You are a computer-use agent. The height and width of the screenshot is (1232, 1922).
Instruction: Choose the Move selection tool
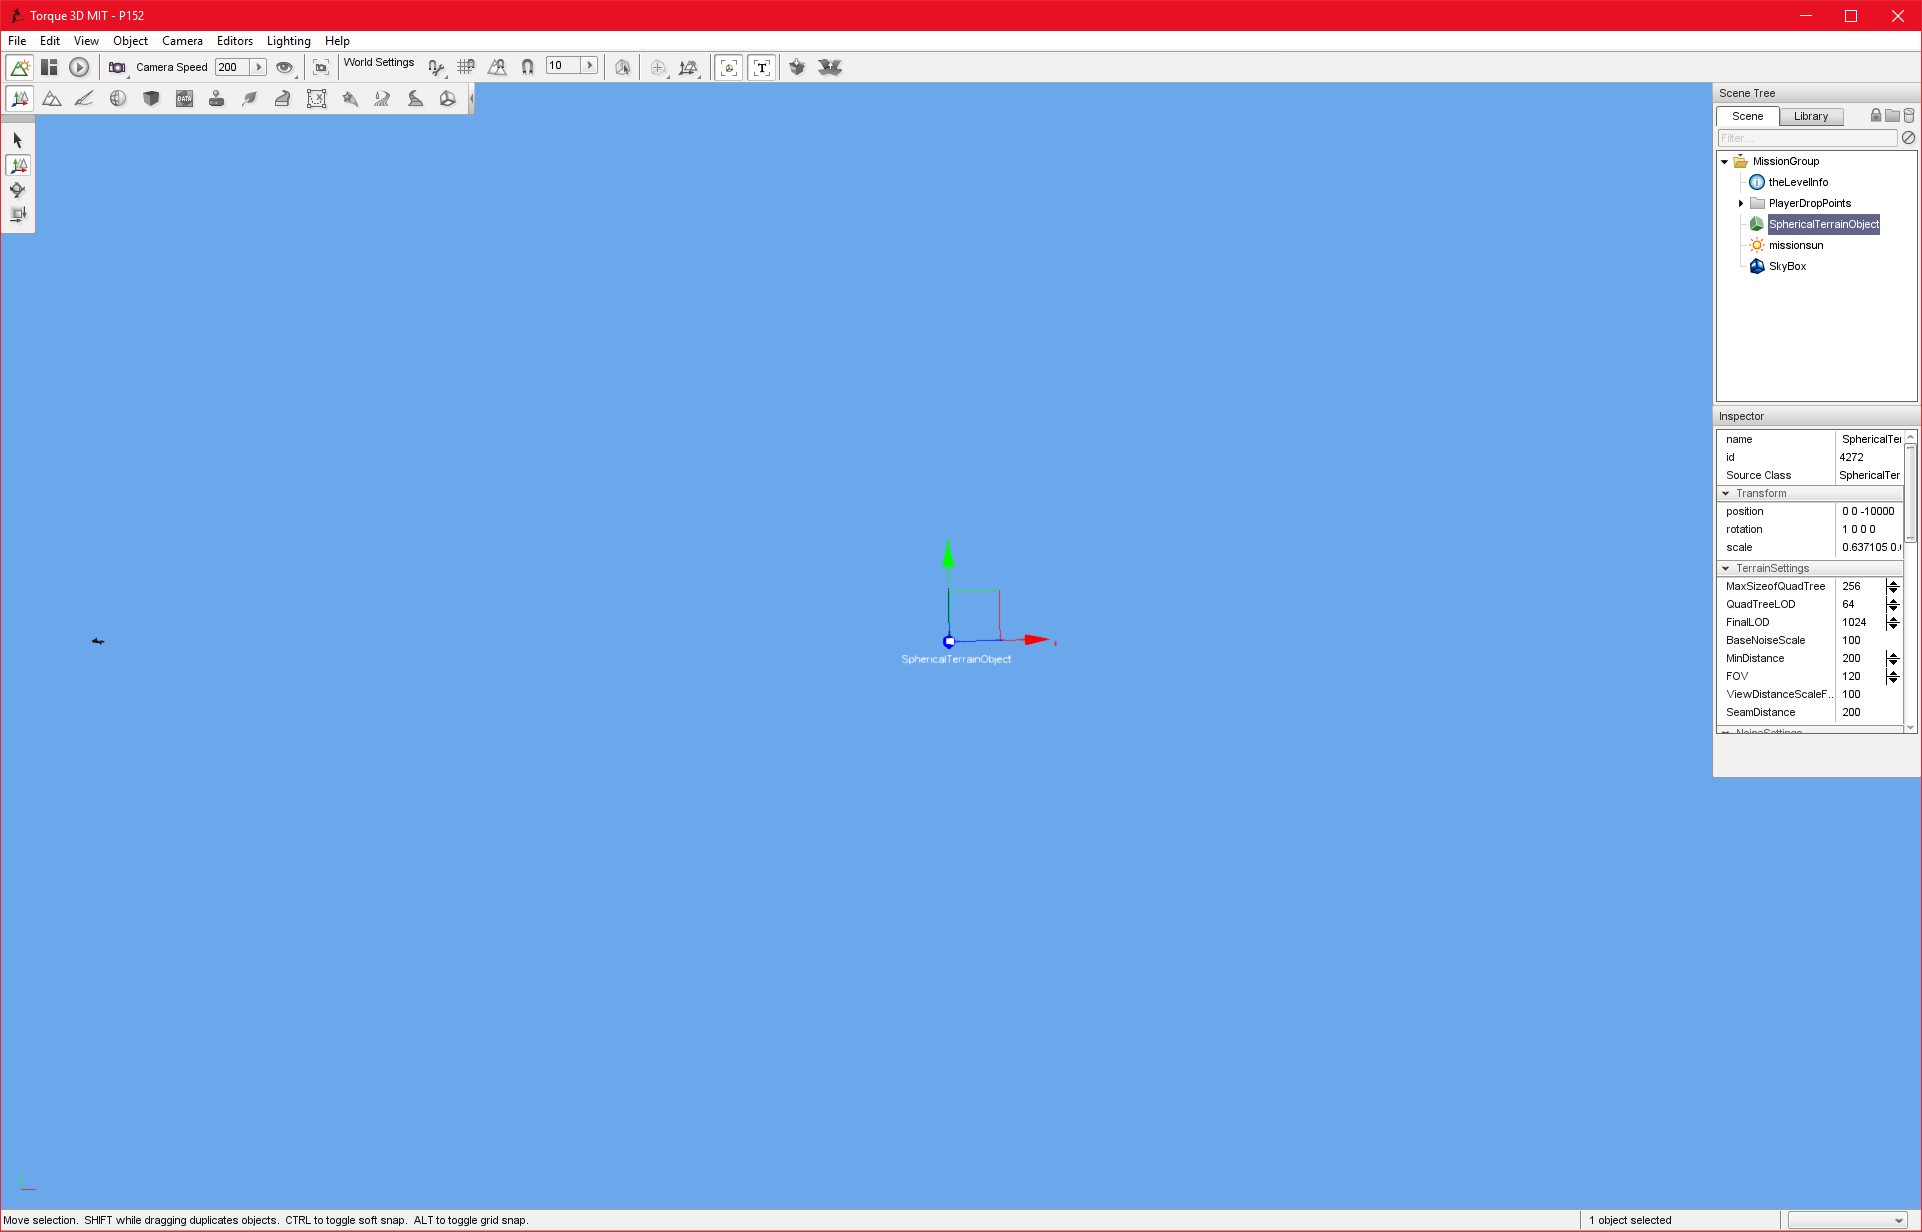[18, 165]
